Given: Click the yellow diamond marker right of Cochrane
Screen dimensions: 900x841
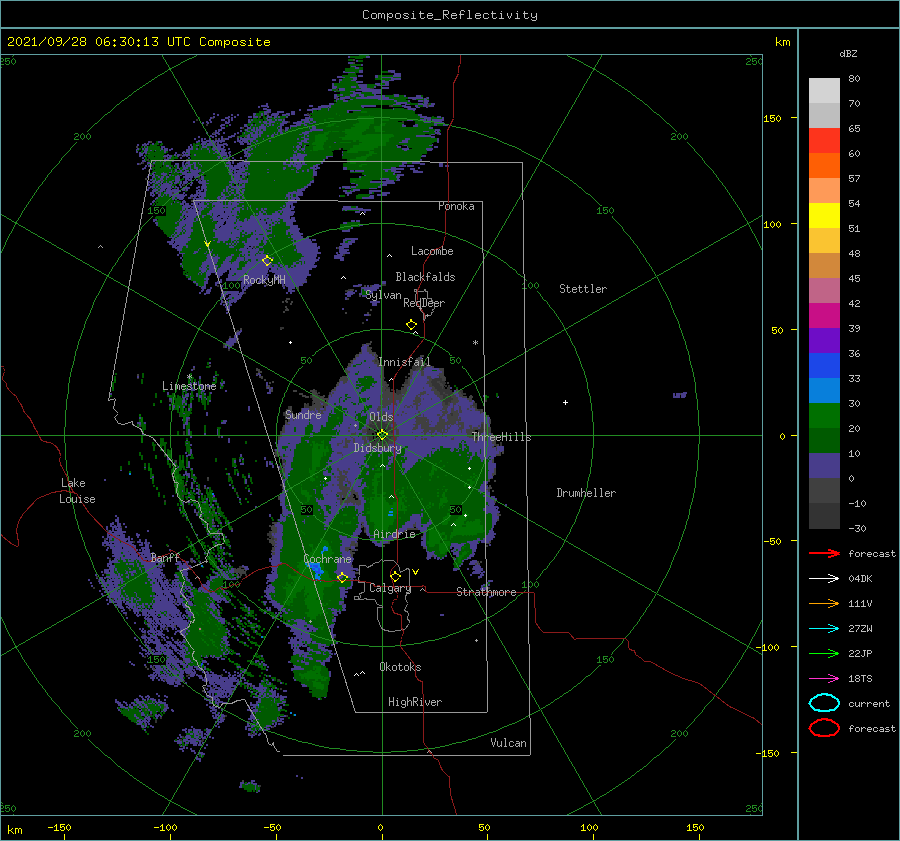Looking at the screenshot, I should click(x=342, y=577).
